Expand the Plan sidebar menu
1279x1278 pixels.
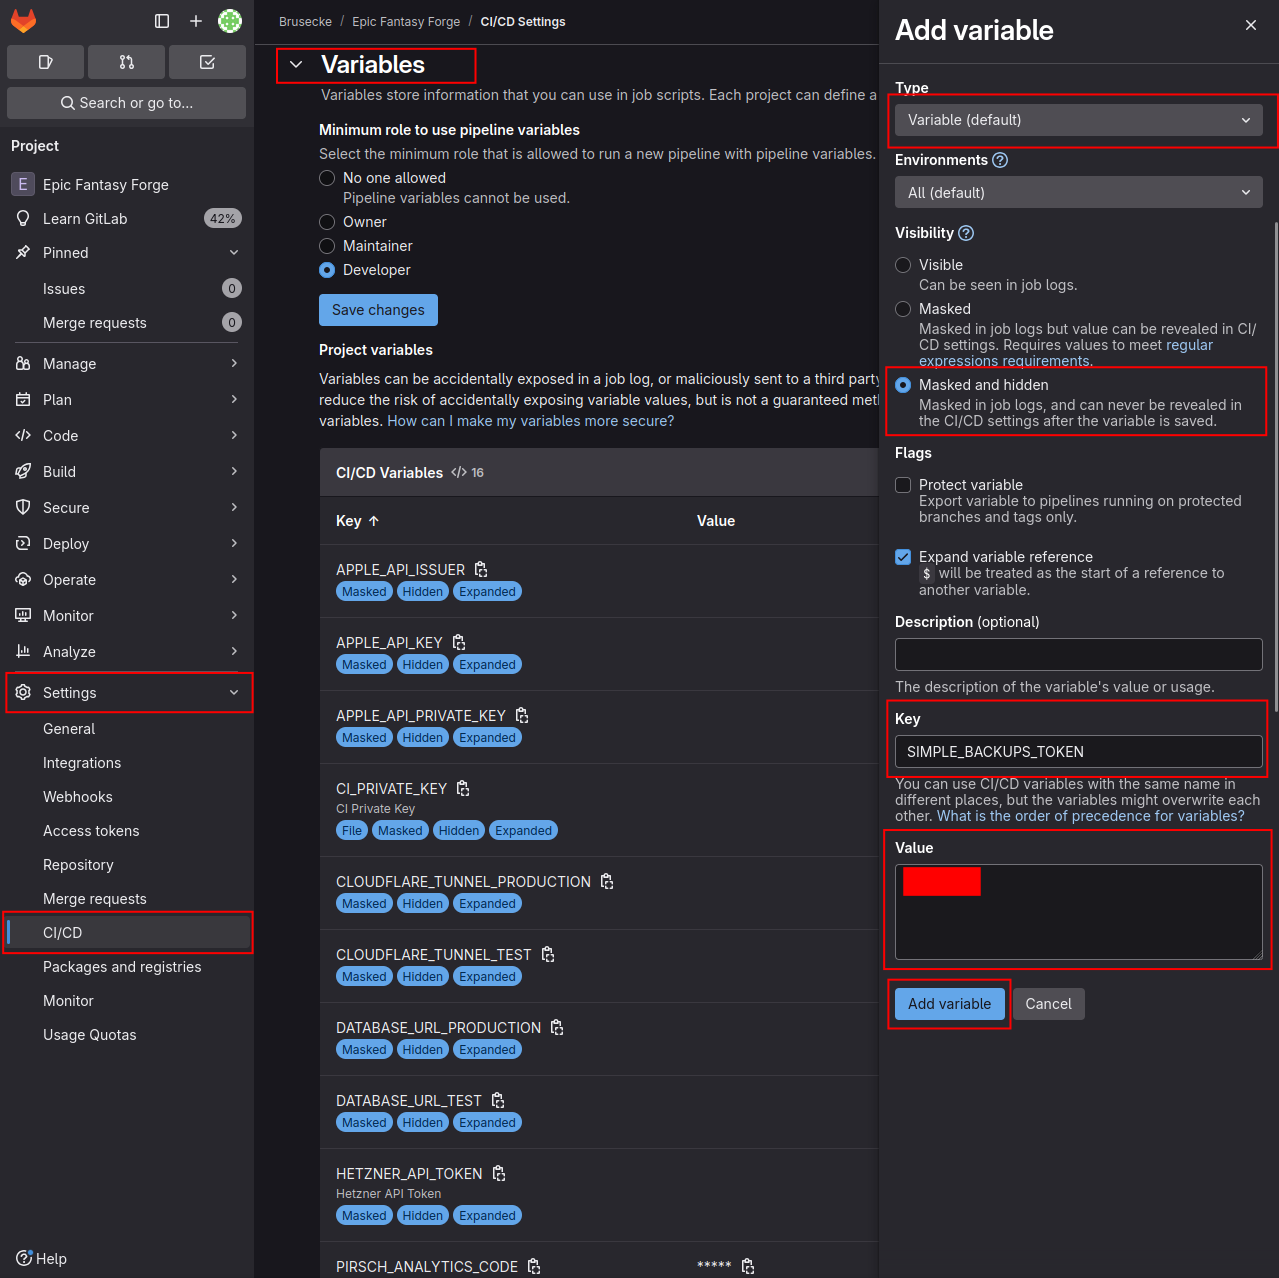(127, 400)
